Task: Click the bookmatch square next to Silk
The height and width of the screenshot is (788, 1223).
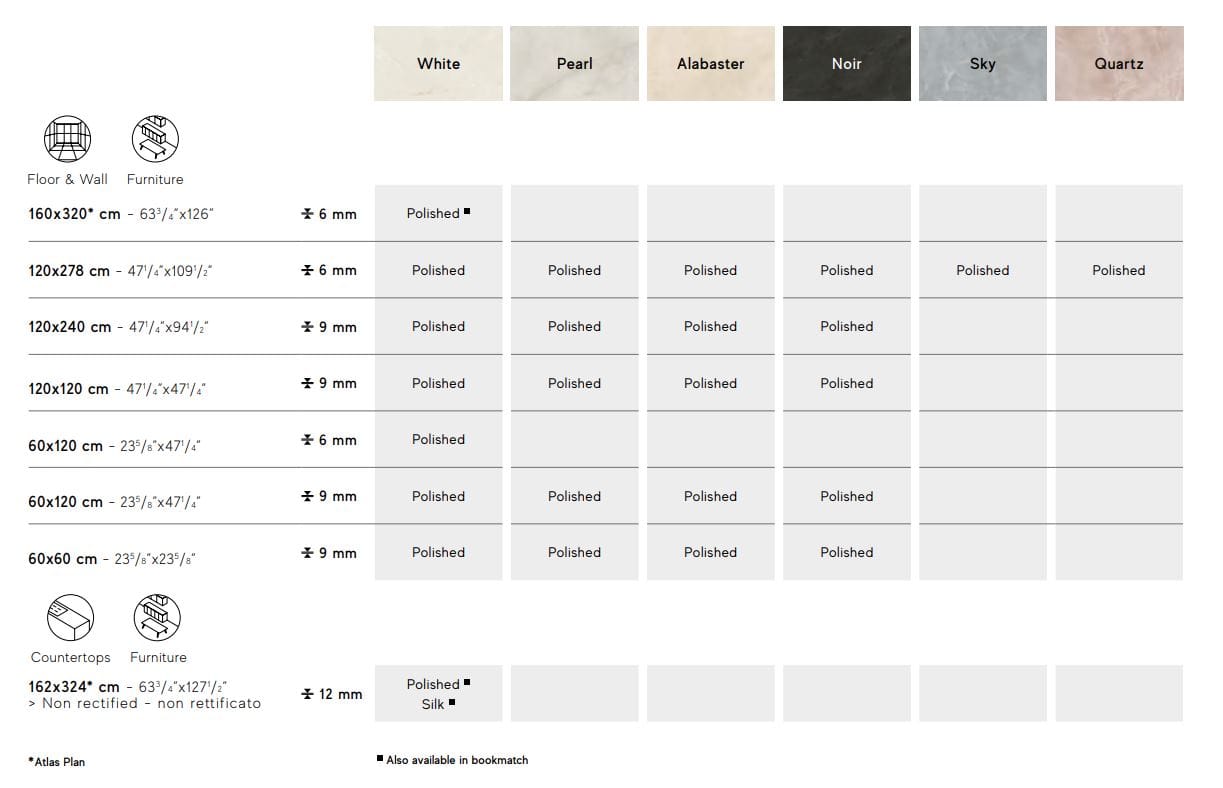Action: [x=452, y=703]
